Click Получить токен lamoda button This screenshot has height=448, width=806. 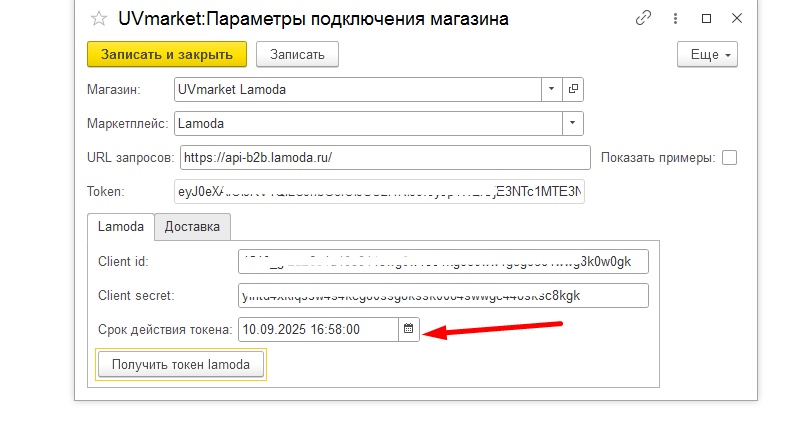coord(181,365)
